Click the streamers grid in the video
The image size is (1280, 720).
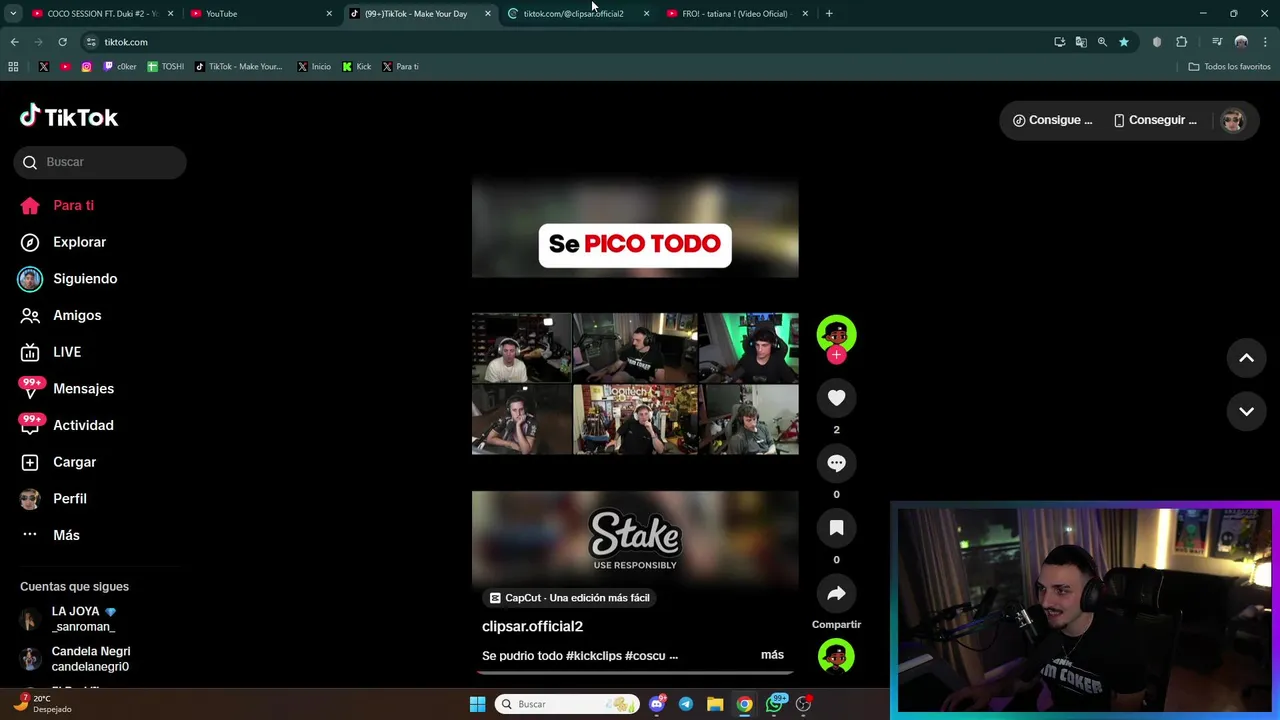click(635, 384)
